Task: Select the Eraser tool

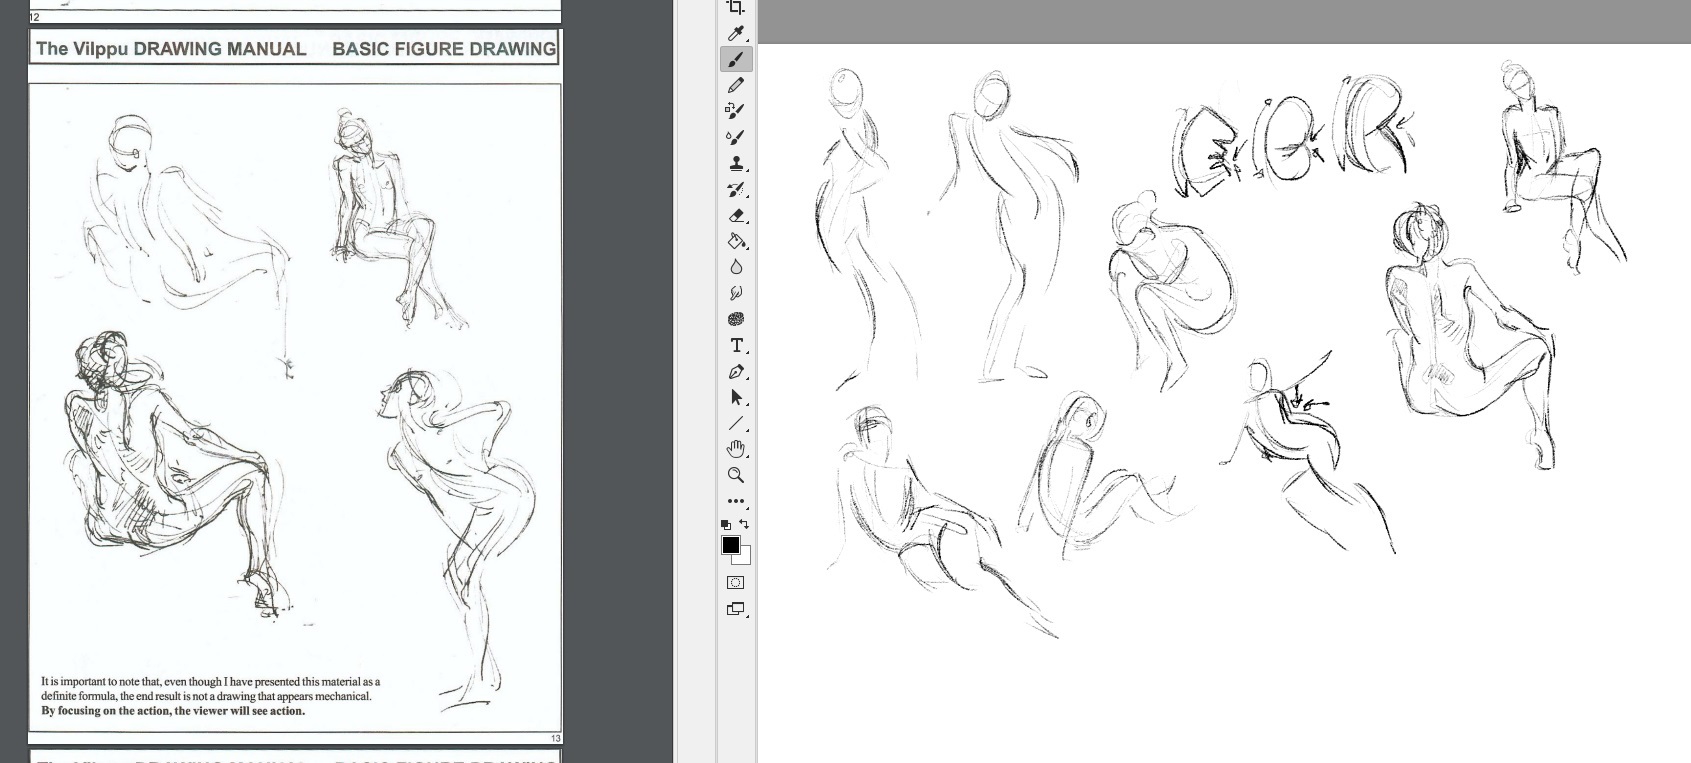Action: coord(735,215)
